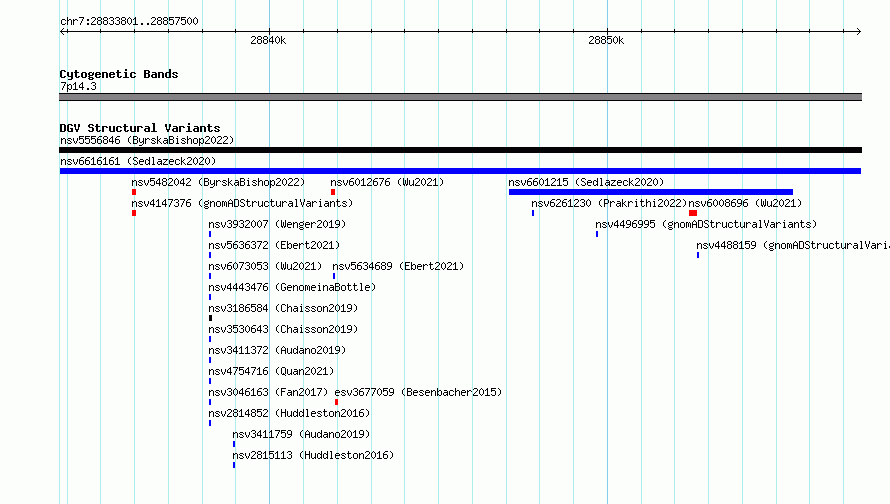Open nsv3530643 (Chaisson2019) label
Image resolution: width=890 pixels, height=504 pixels.
coord(283,329)
